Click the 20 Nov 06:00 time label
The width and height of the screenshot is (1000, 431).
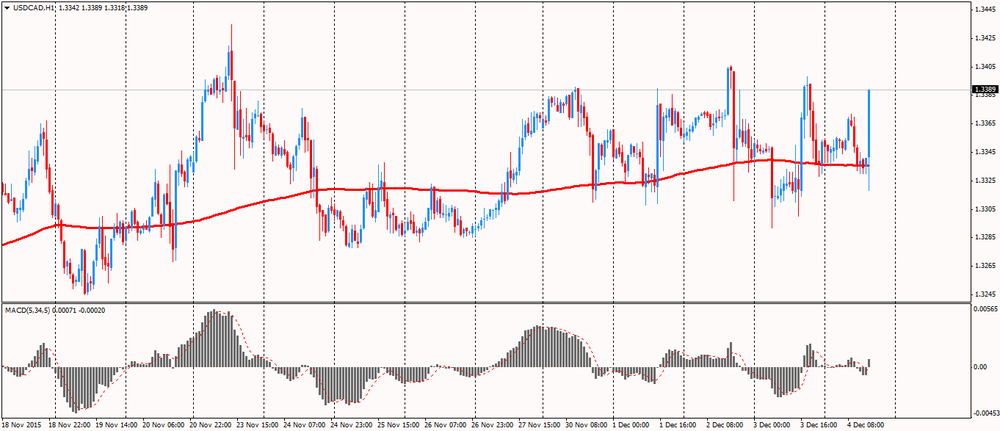click(163, 423)
